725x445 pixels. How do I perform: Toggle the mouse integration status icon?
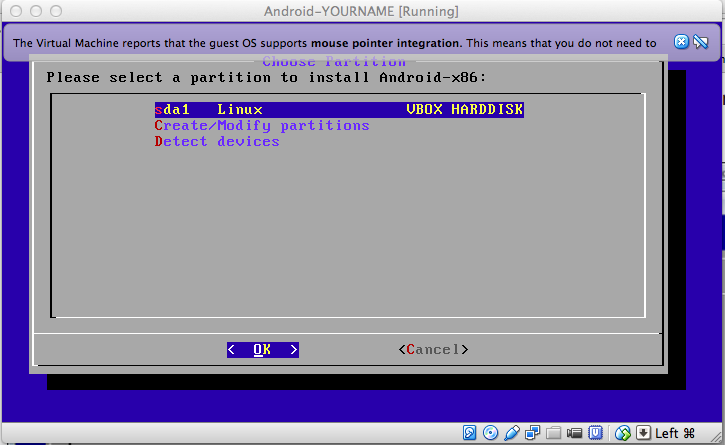pyautogui.click(x=622, y=433)
